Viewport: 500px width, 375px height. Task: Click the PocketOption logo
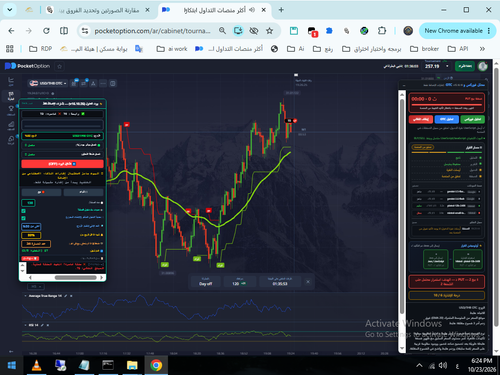[27, 66]
